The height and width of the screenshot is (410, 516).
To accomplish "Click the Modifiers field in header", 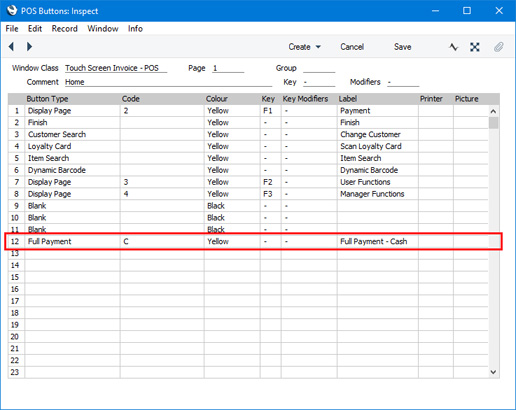I will coord(403,82).
